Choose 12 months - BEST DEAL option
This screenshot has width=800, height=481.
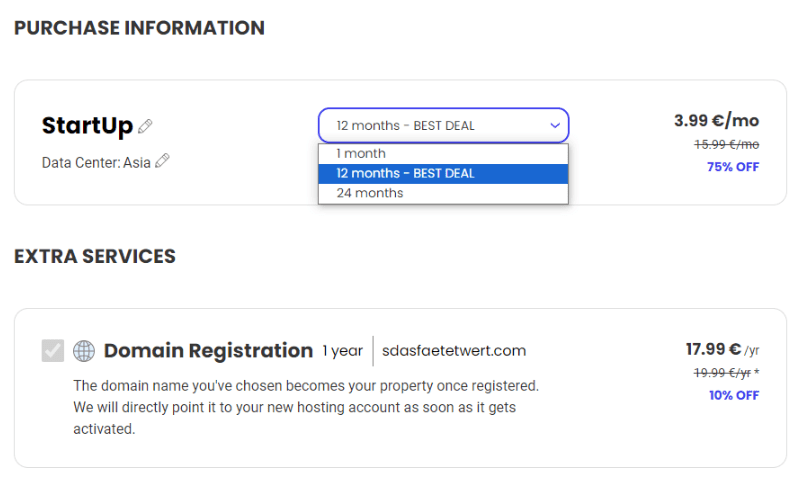(x=443, y=173)
